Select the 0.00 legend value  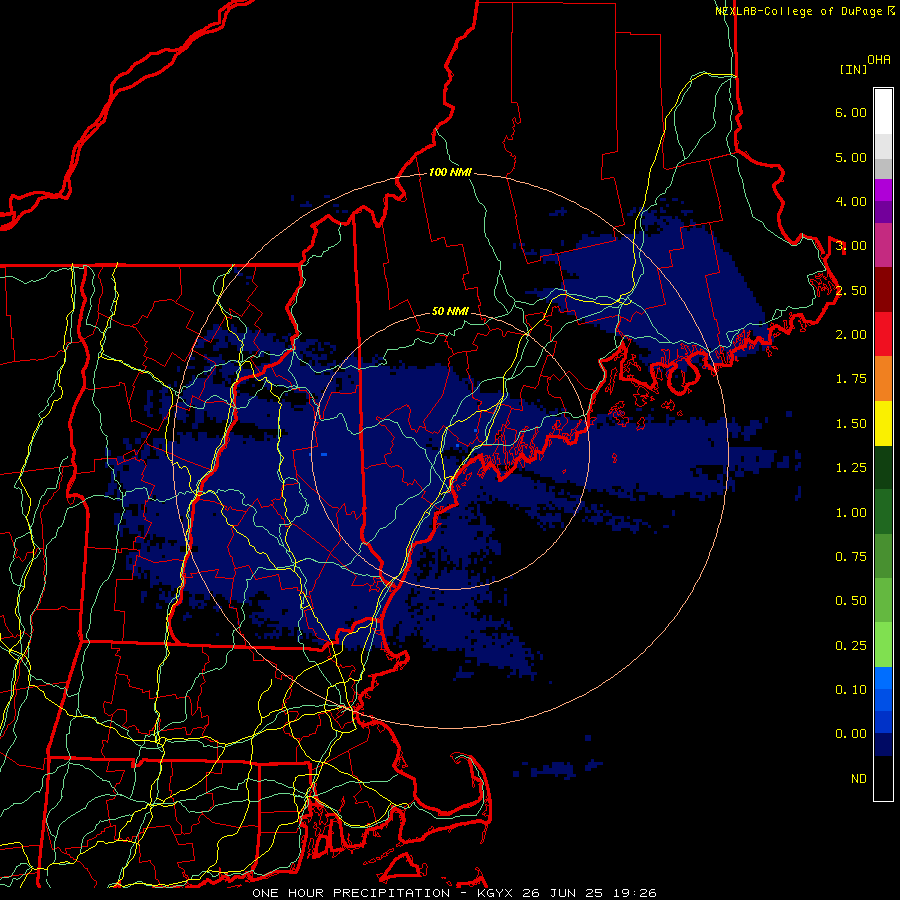(851, 734)
